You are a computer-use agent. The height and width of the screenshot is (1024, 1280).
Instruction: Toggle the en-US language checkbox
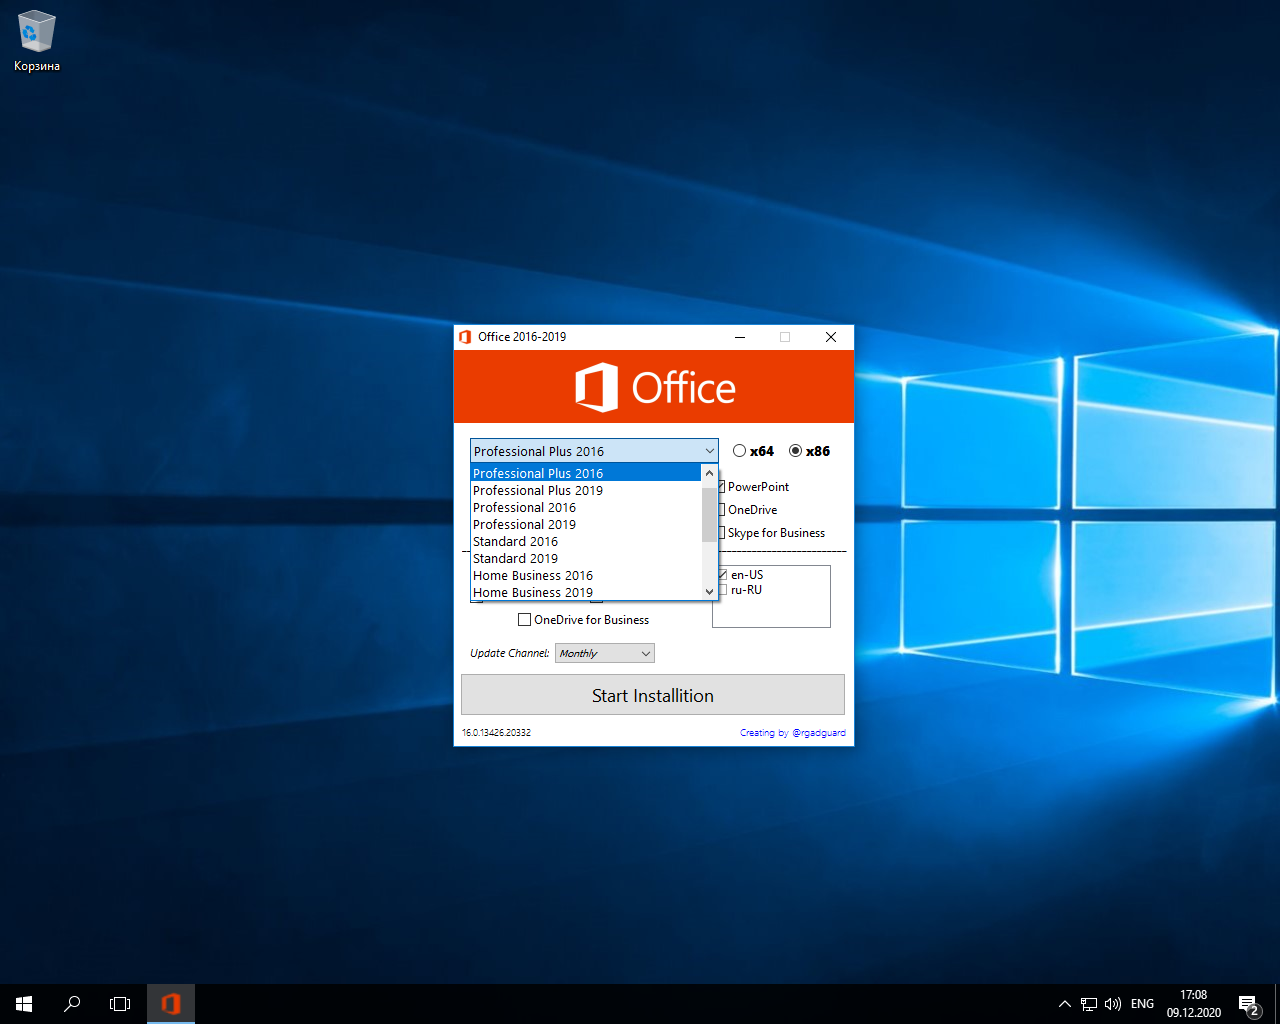722,575
